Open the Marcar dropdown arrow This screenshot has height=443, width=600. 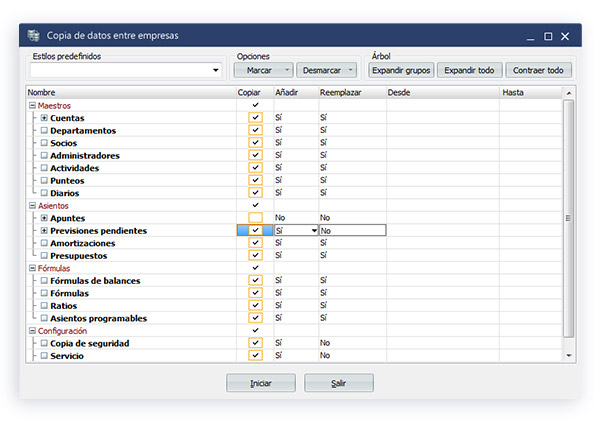point(287,71)
